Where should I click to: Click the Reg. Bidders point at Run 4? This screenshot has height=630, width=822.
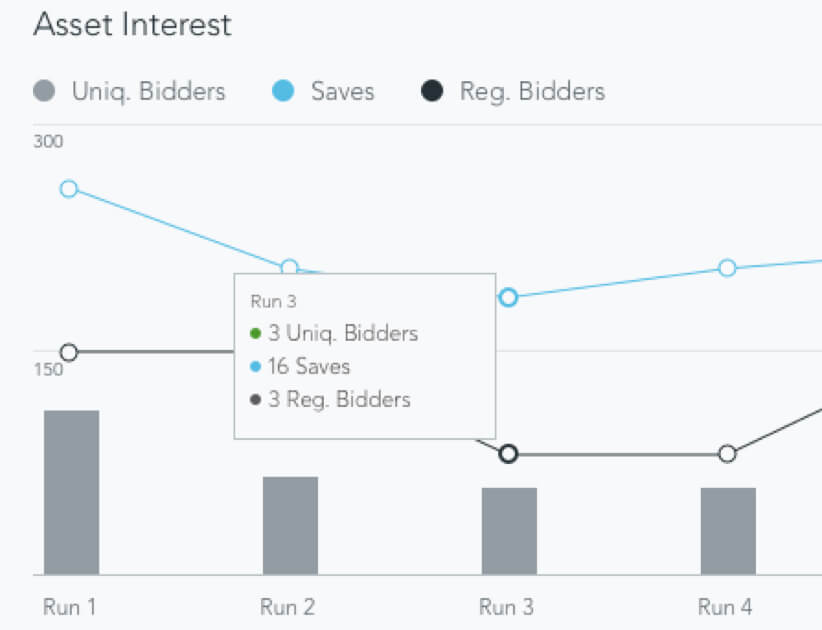(727, 454)
